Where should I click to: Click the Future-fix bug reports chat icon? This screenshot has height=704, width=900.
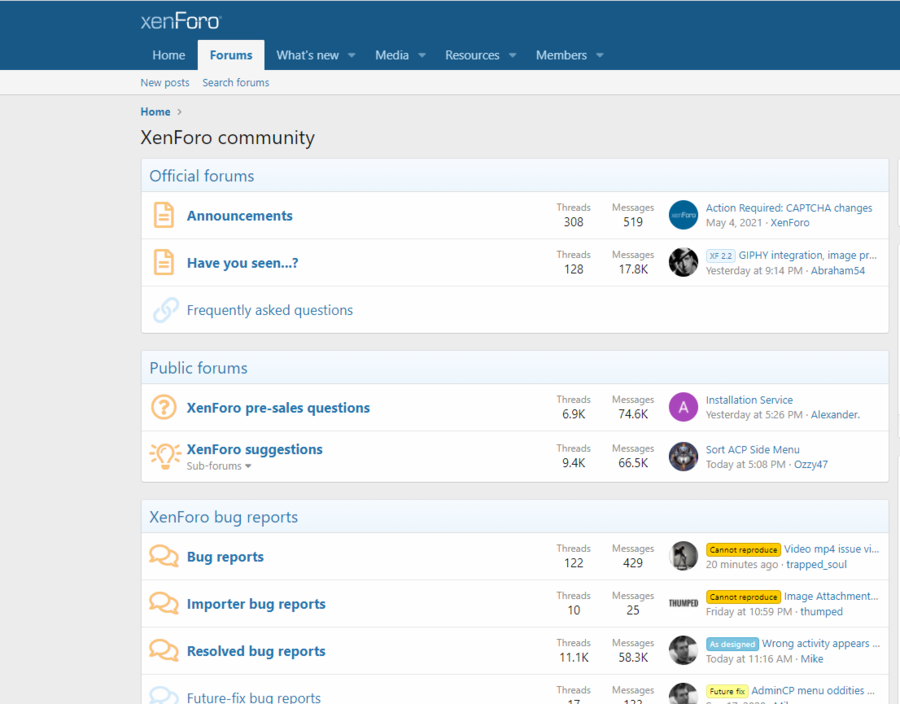(164, 695)
